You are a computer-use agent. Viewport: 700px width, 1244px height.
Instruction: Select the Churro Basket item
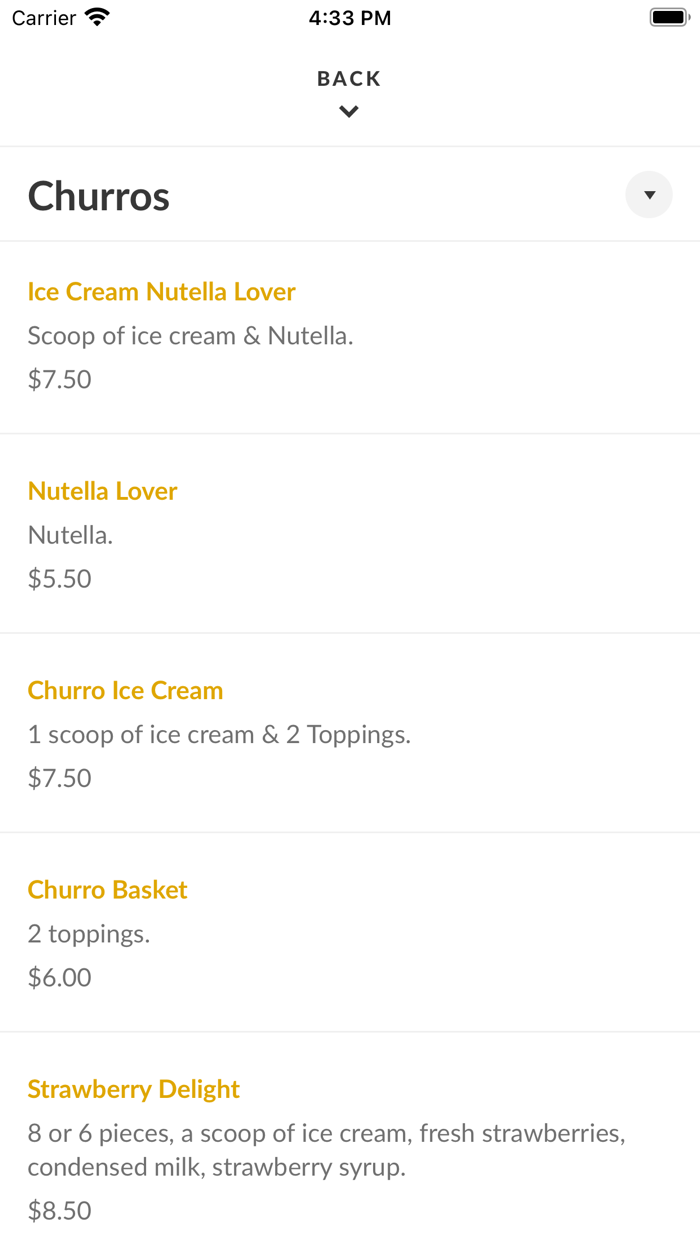[x=107, y=889]
